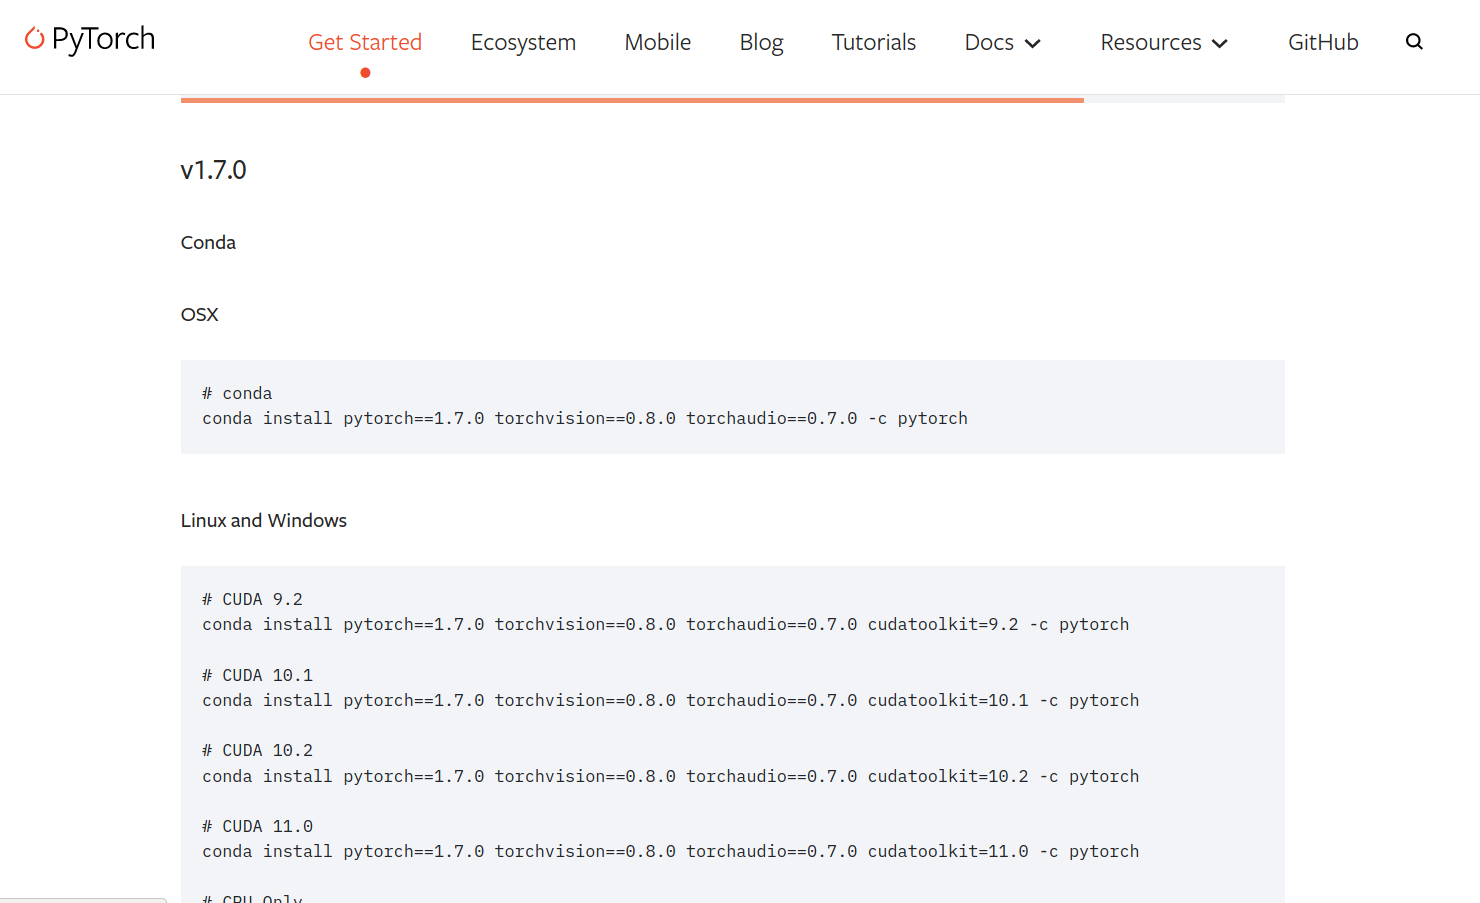Click the OSX subheading
The image size is (1480, 903).
click(x=199, y=315)
